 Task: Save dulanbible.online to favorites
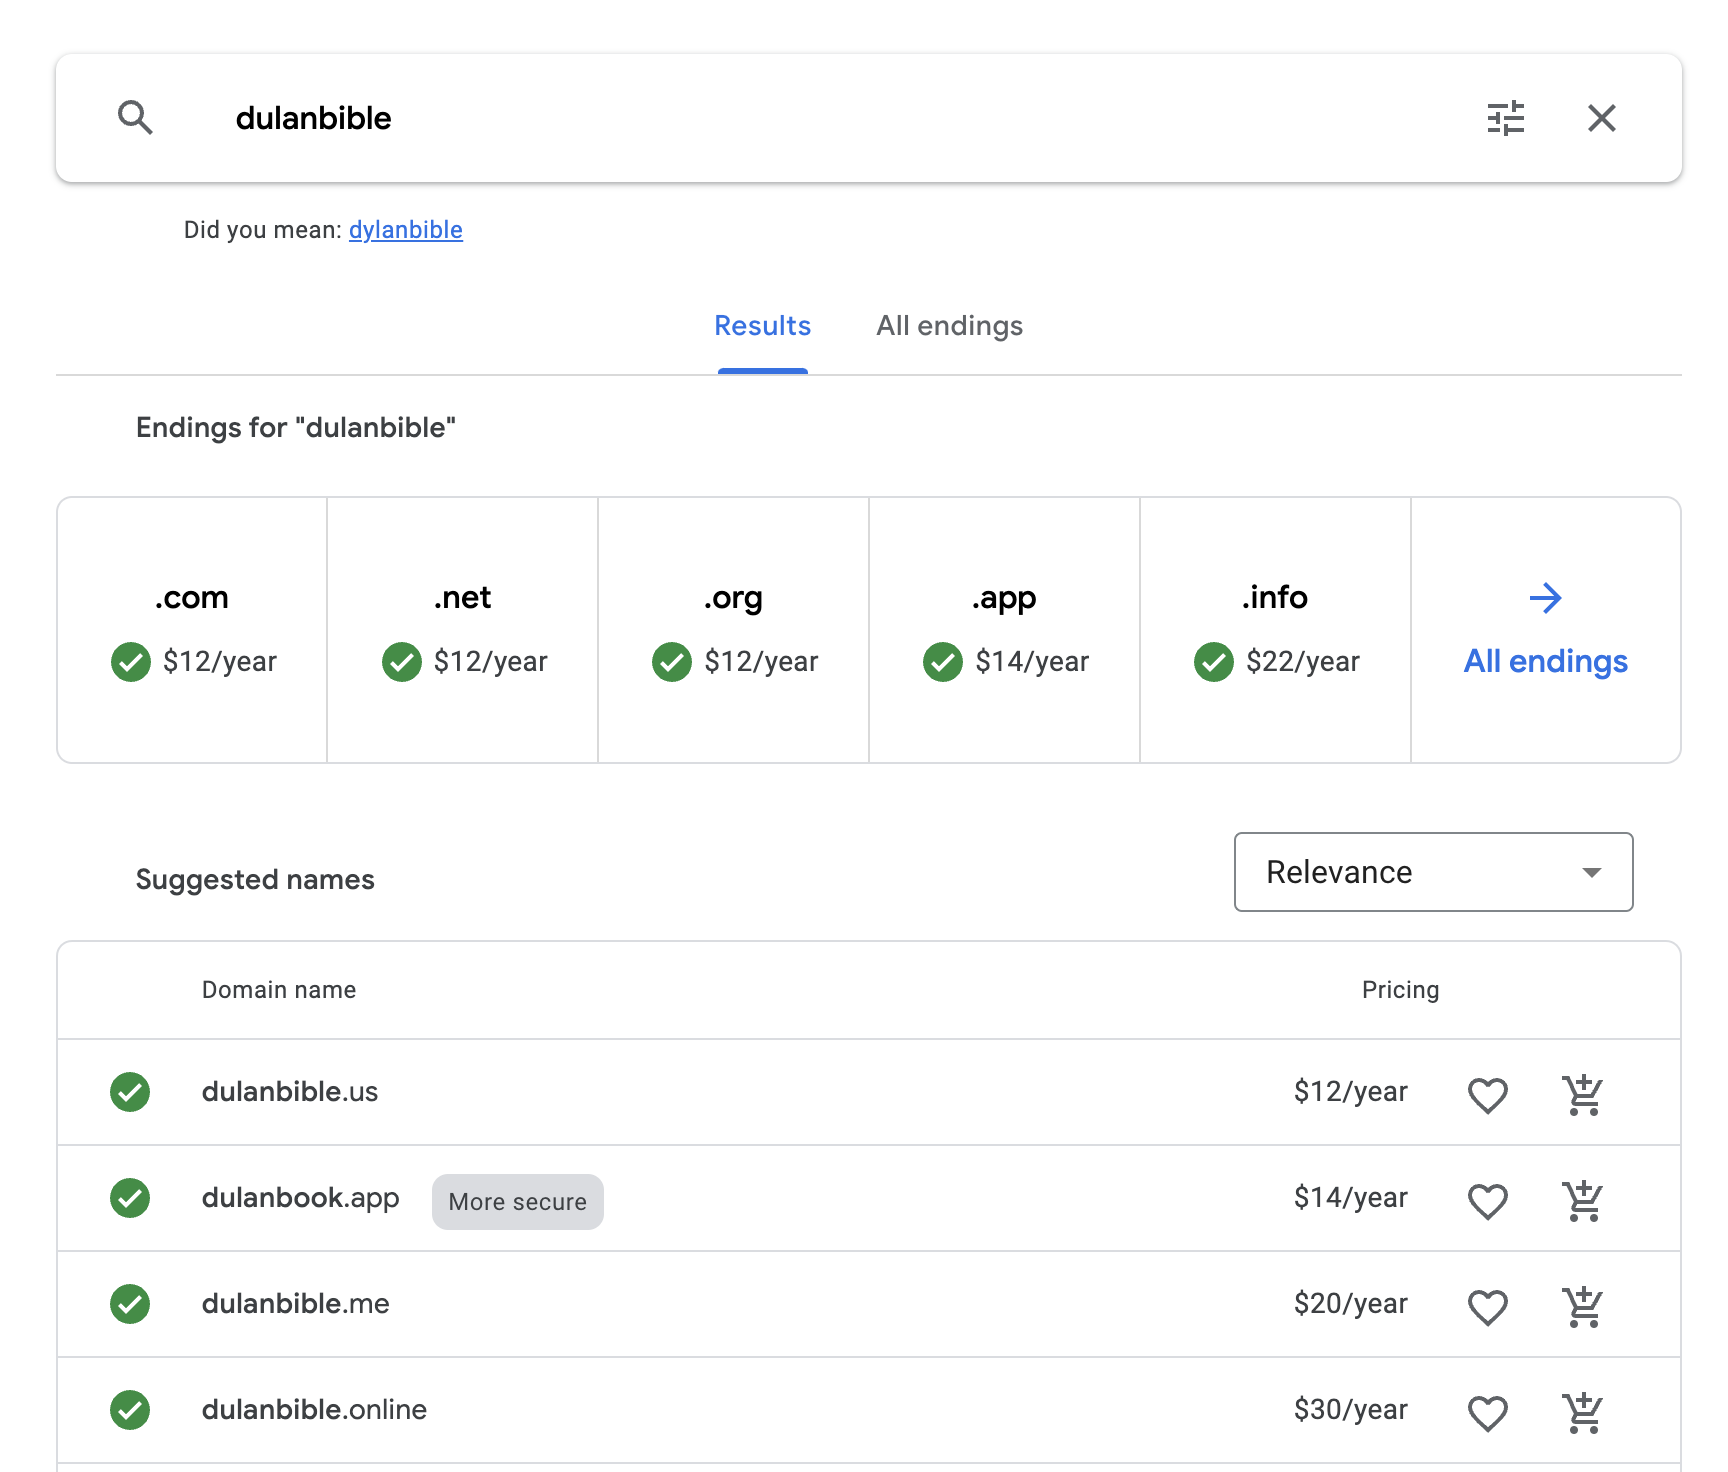pyautogui.click(x=1487, y=1412)
